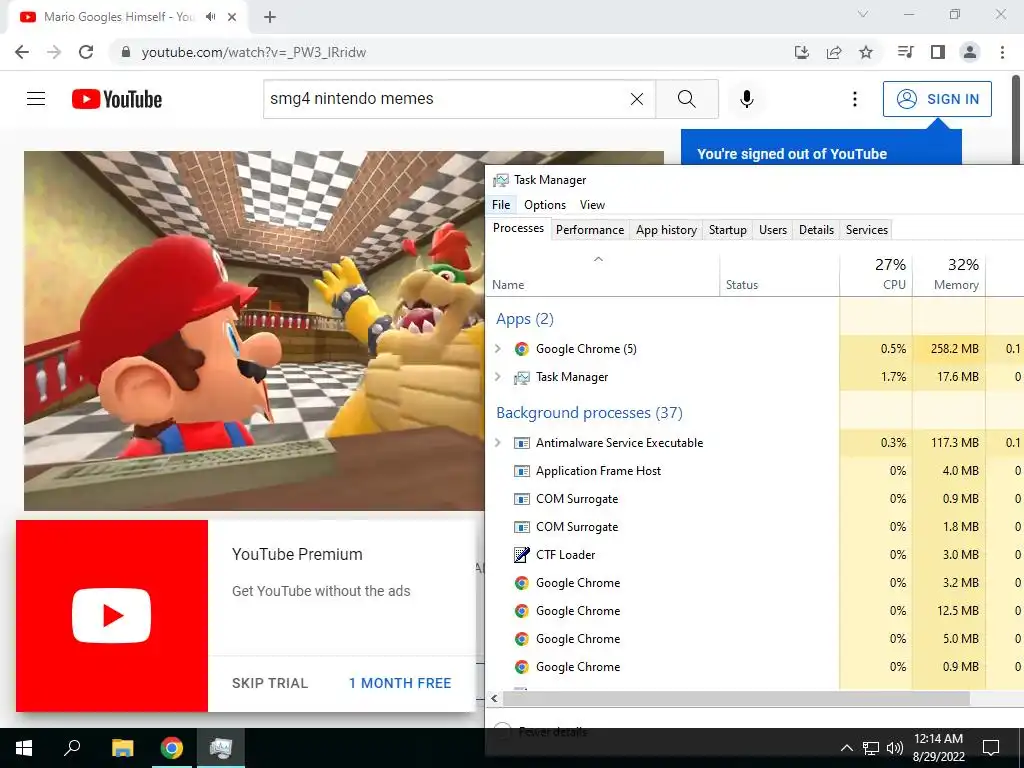Open clock showing 12:14 AM
The image size is (1024, 768).
938,748
